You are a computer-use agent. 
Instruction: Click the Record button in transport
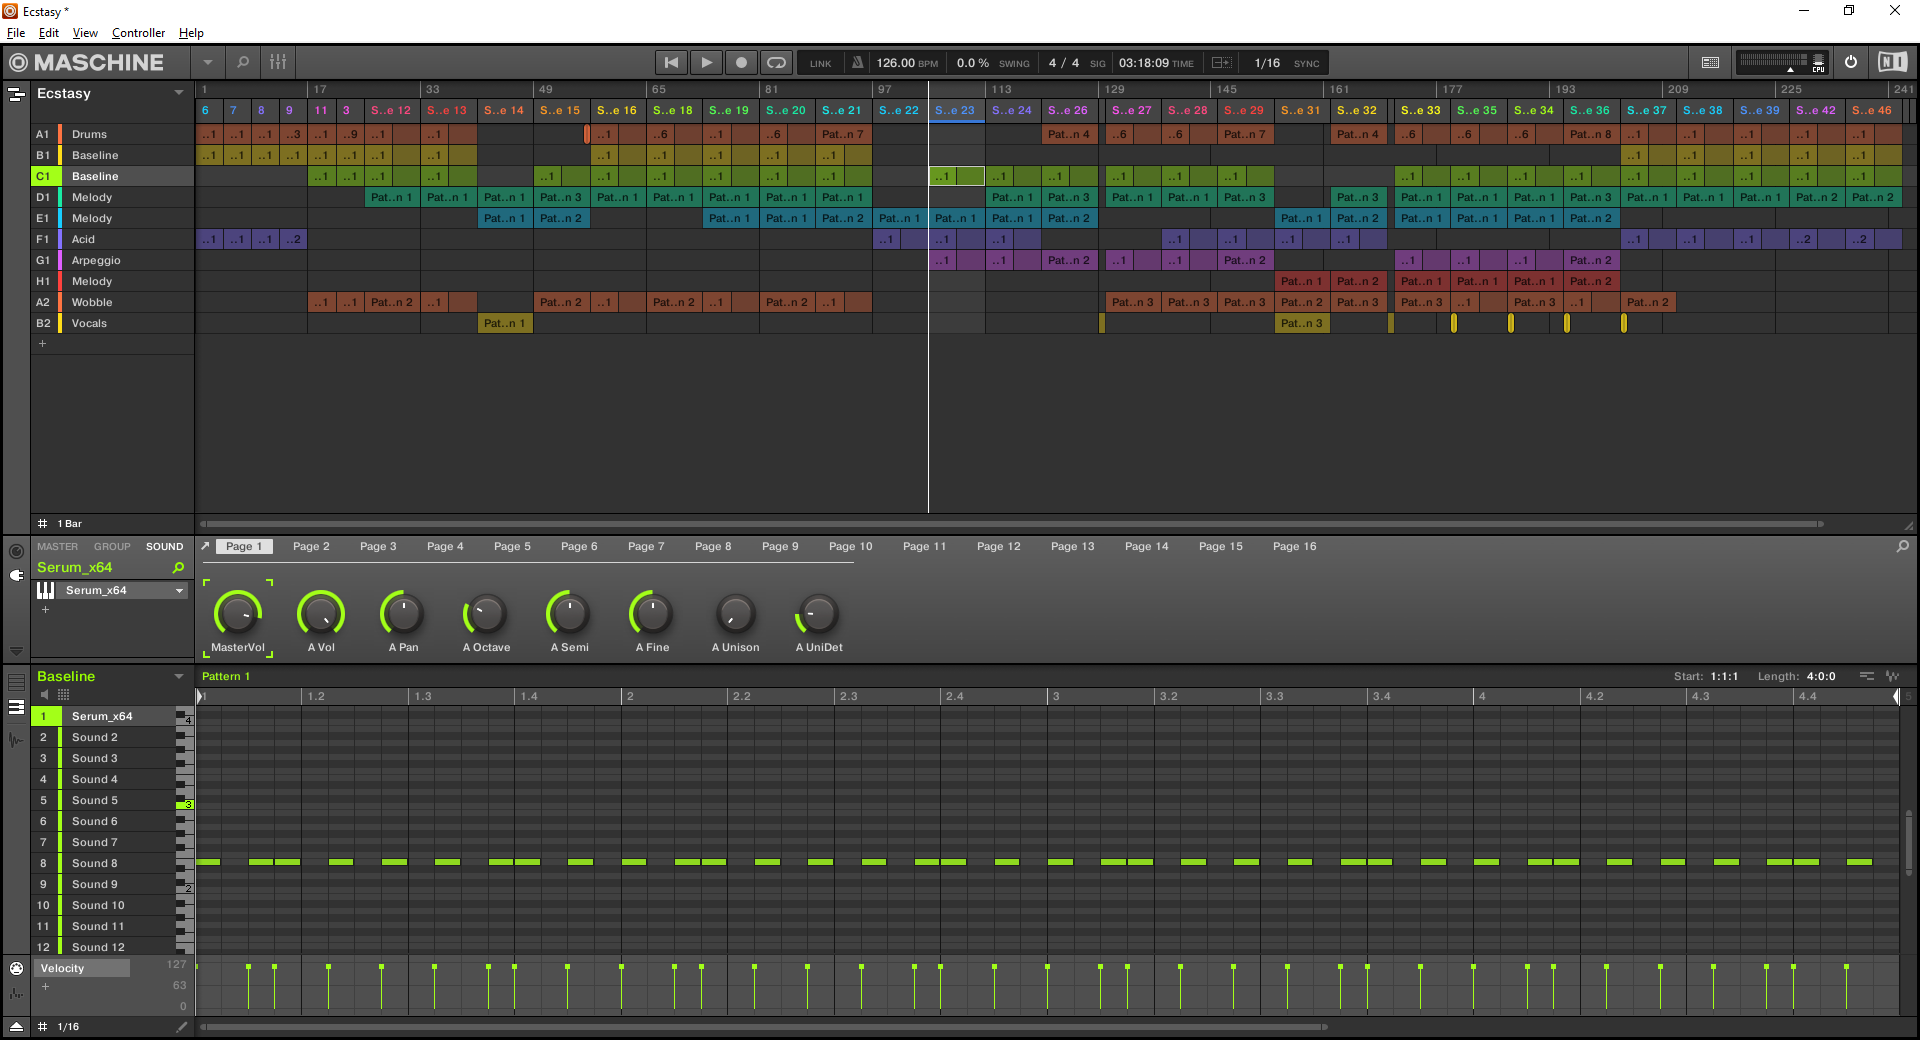click(741, 63)
